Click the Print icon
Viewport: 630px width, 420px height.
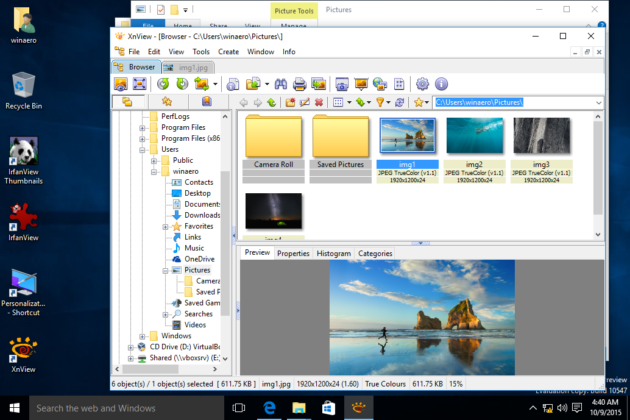(x=299, y=84)
